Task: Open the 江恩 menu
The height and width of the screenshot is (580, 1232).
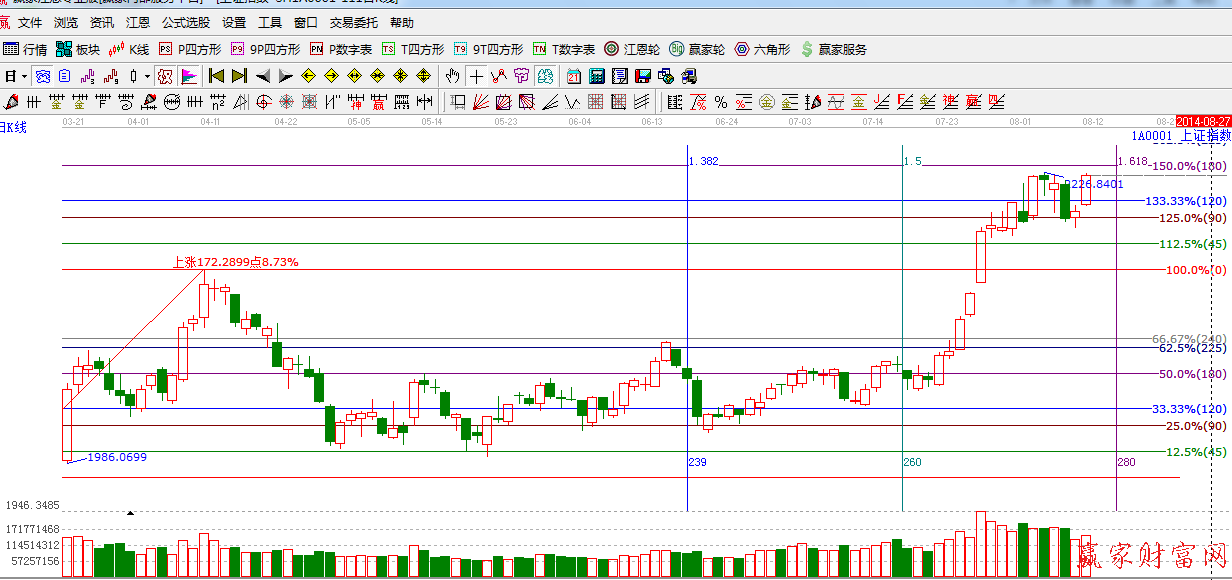Action: 137,22
